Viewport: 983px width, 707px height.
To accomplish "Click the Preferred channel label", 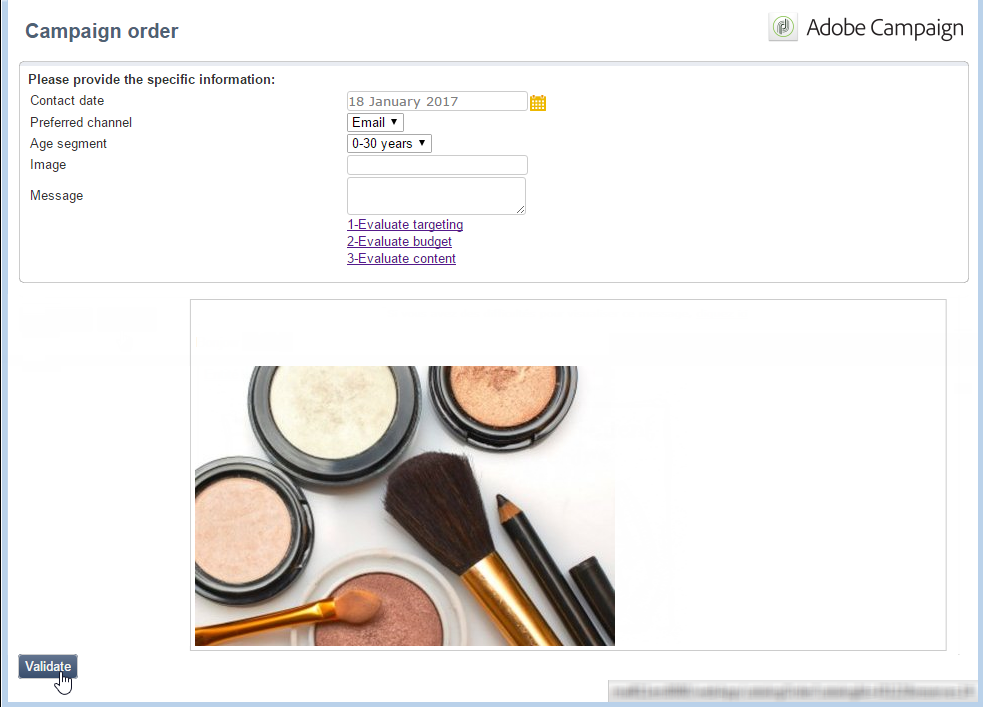I will 81,122.
